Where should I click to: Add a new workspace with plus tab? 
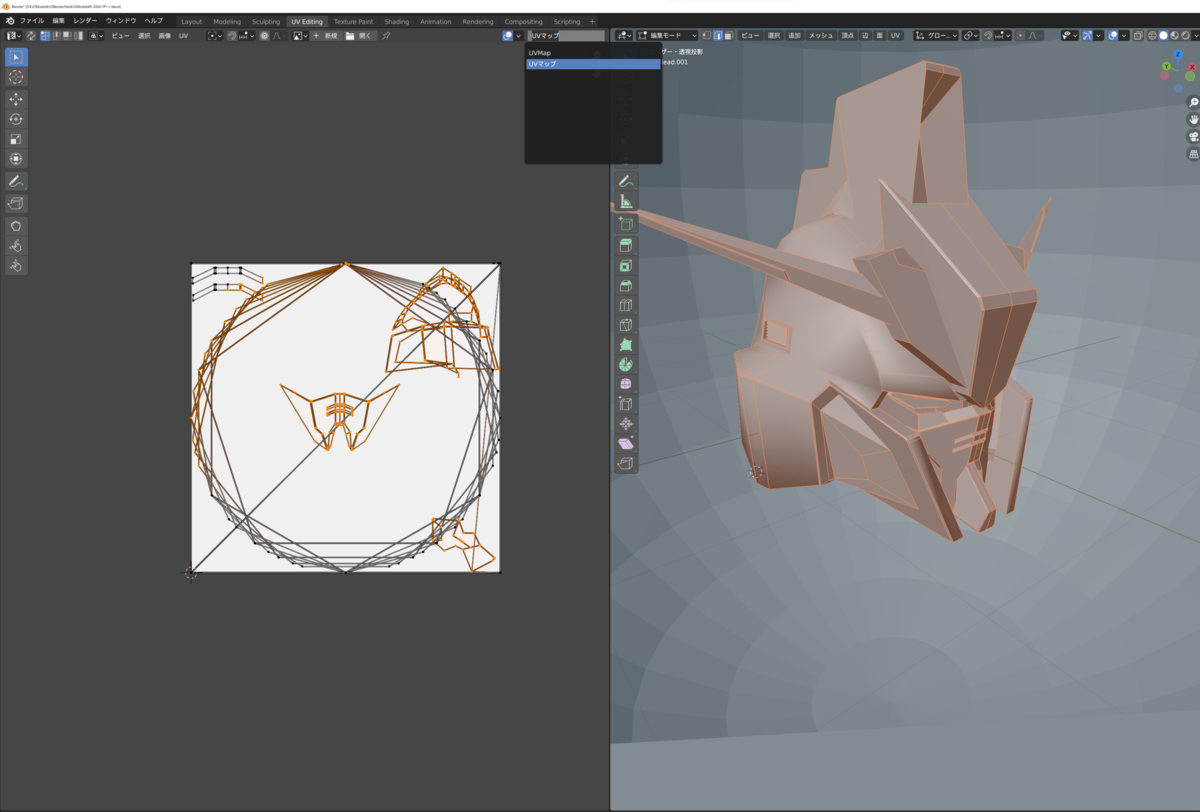(x=592, y=21)
